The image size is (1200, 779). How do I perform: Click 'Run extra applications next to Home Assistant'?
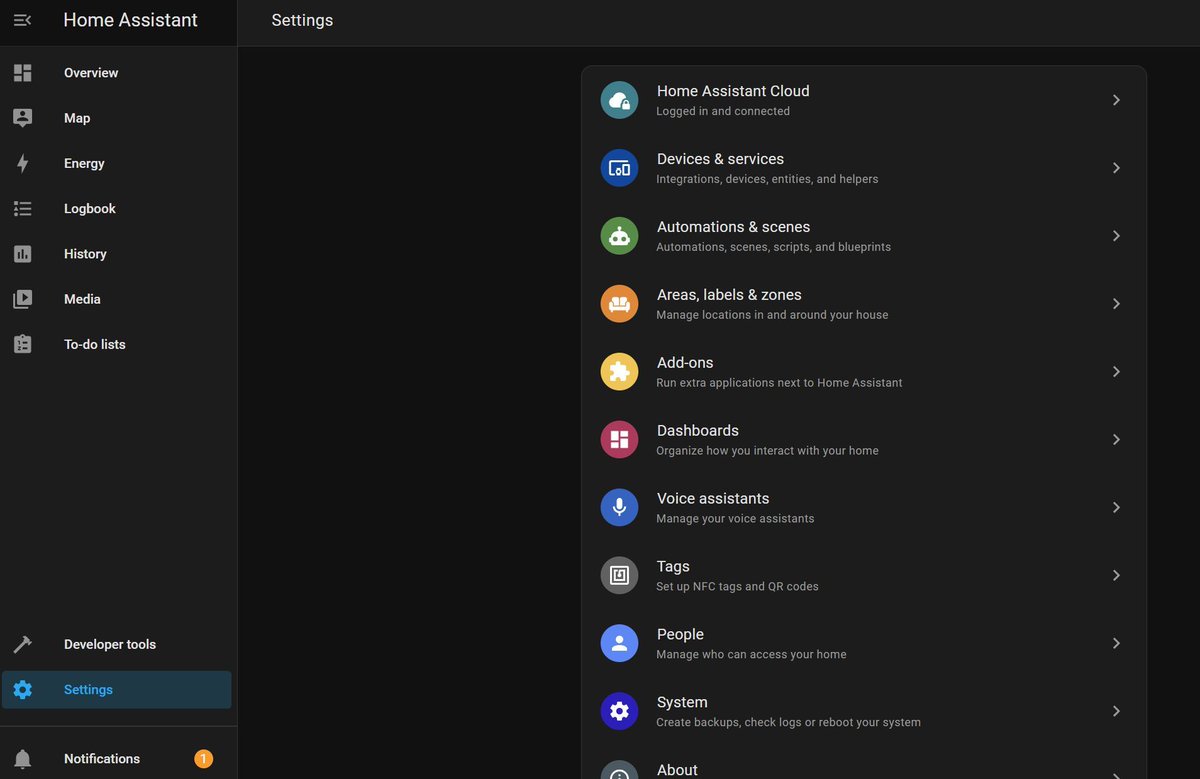tap(779, 383)
